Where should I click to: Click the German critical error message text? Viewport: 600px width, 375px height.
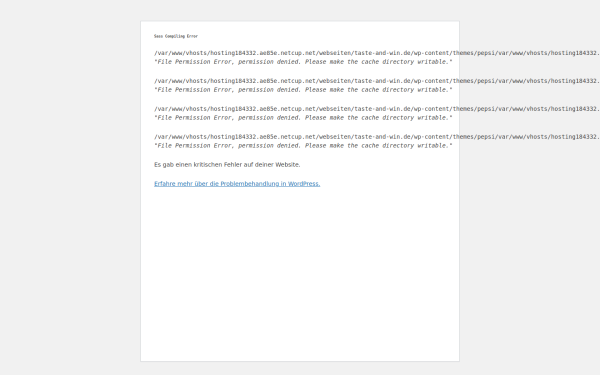pos(227,165)
